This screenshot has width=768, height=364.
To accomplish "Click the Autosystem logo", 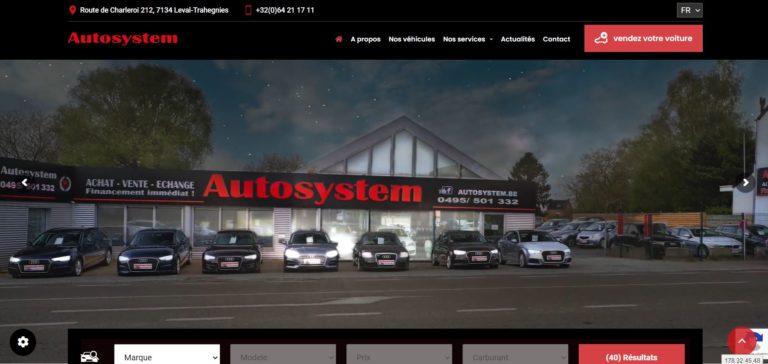I will click(122, 38).
